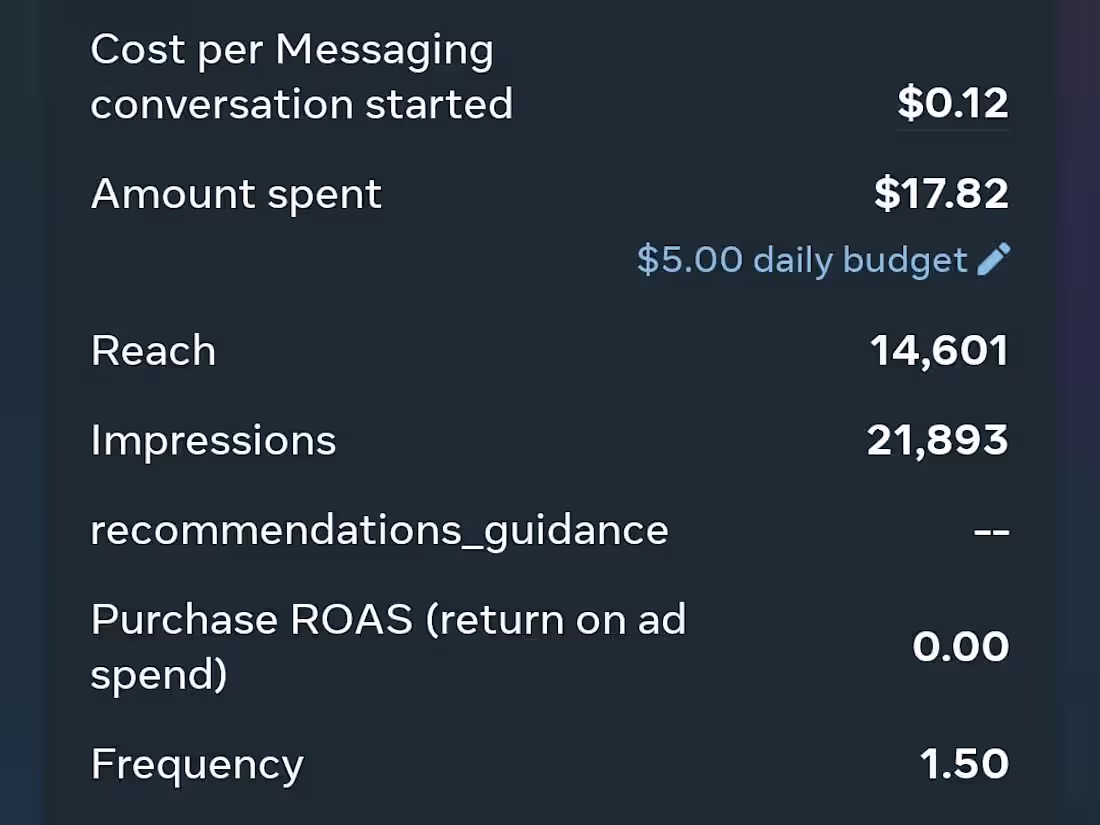Select the Impressions row
The height and width of the screenshot is (825, 1100).
click(x=550, y=439)
